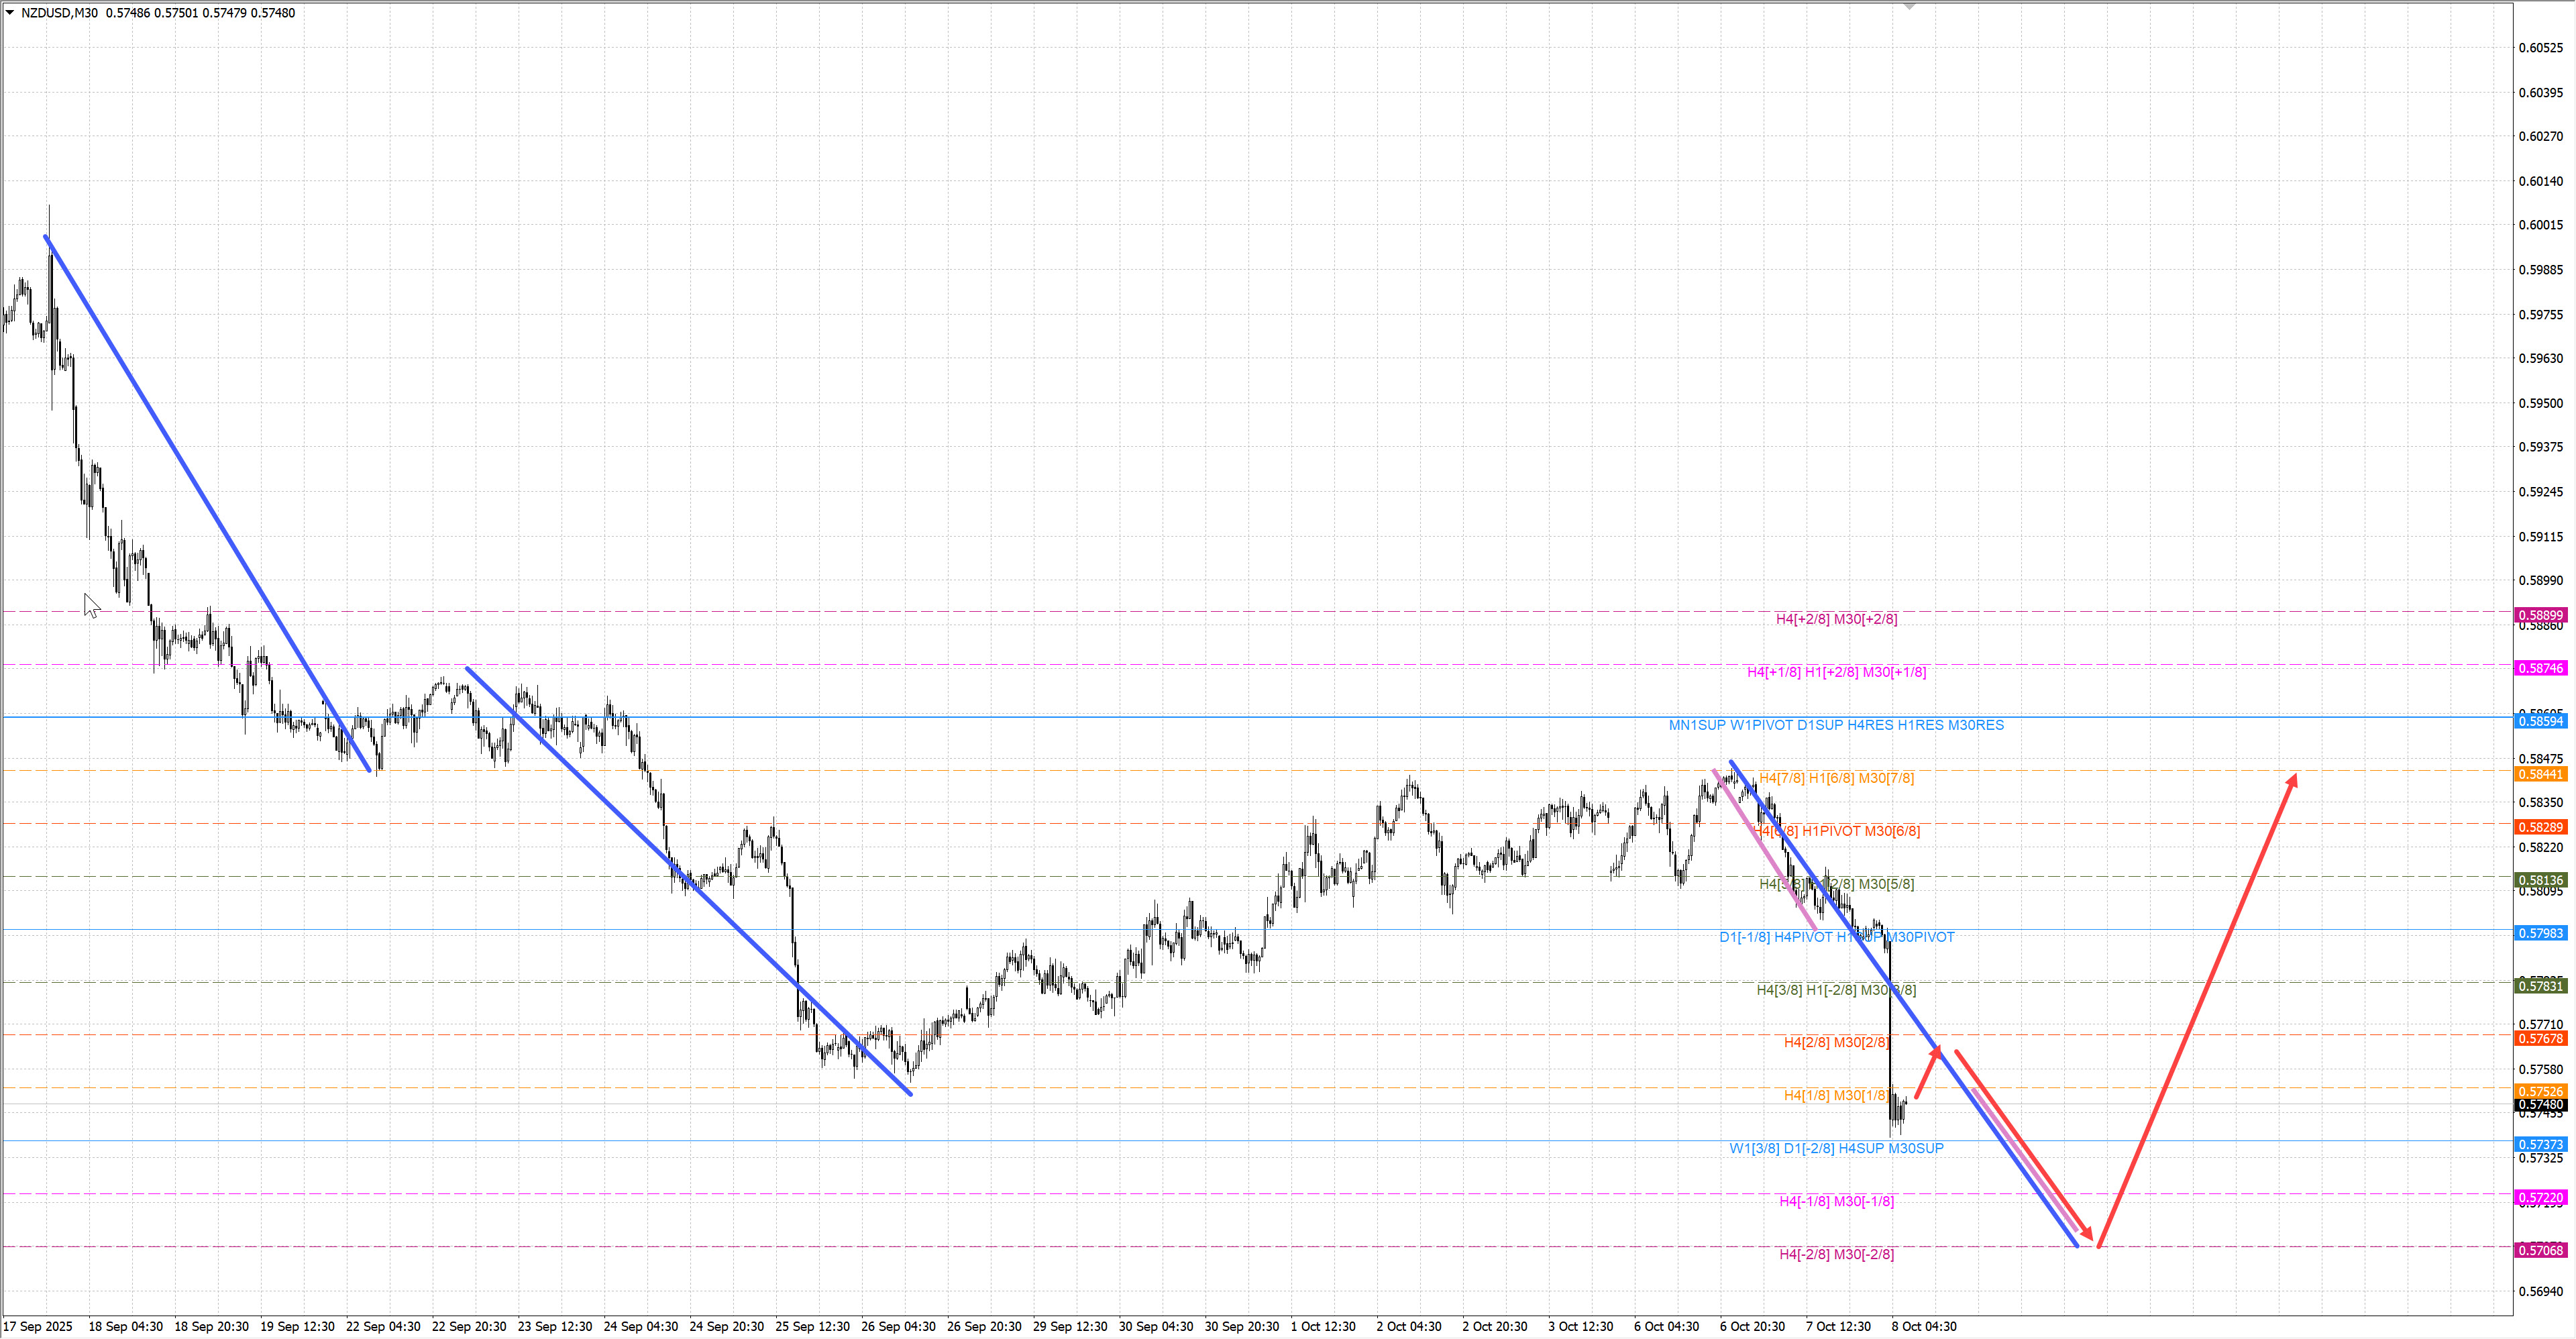Click the H4[-2/8] M30[-2/8] level label
Screen dimensions: 2576x1339
pyautogui.click(x=1836, y=1254)
